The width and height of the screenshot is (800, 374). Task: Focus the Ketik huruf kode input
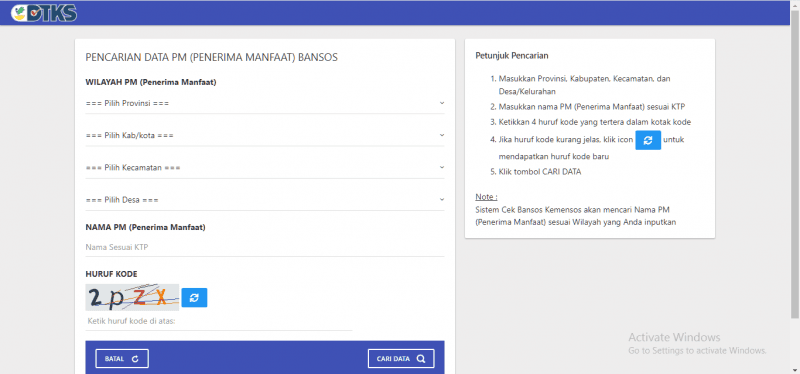pyautogui.click(x=219, y=321)
